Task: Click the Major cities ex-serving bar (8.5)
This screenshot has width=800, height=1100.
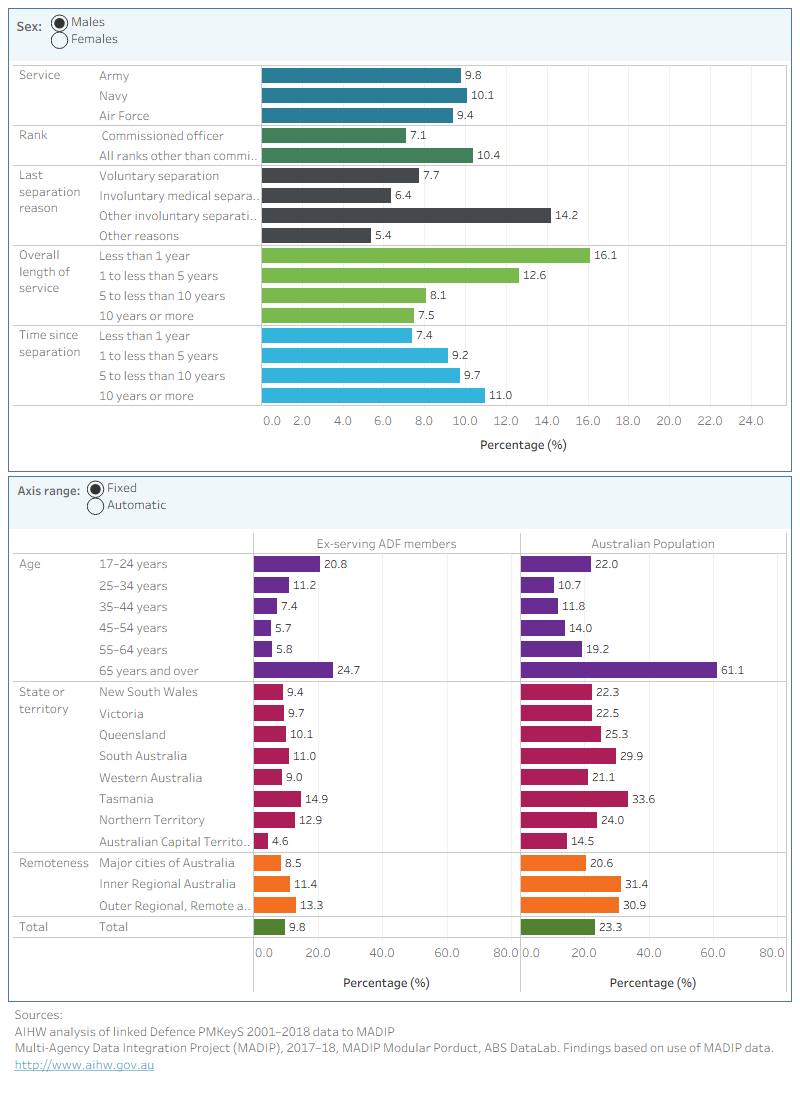Action: coord(267,863)
